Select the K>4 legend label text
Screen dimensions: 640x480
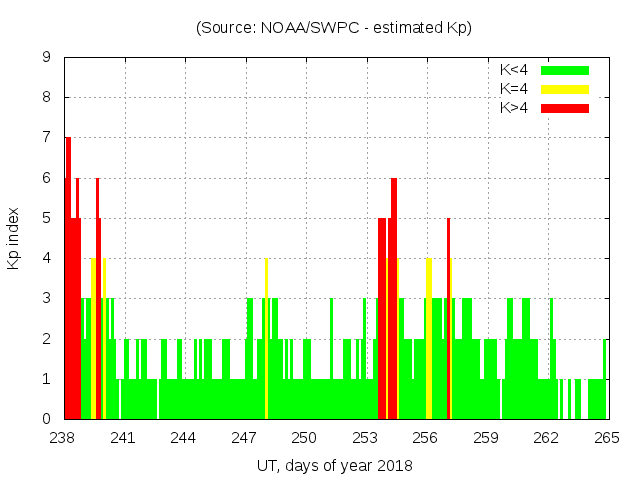(x=515, y=108)
